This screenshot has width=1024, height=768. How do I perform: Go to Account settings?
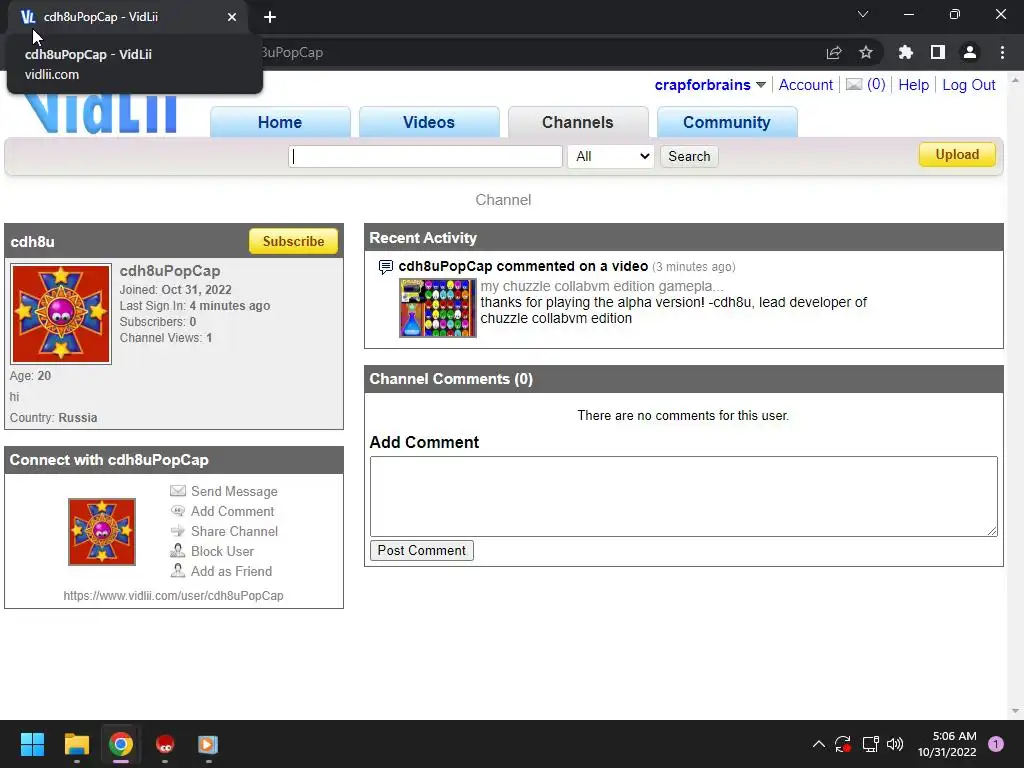[805, 85]
